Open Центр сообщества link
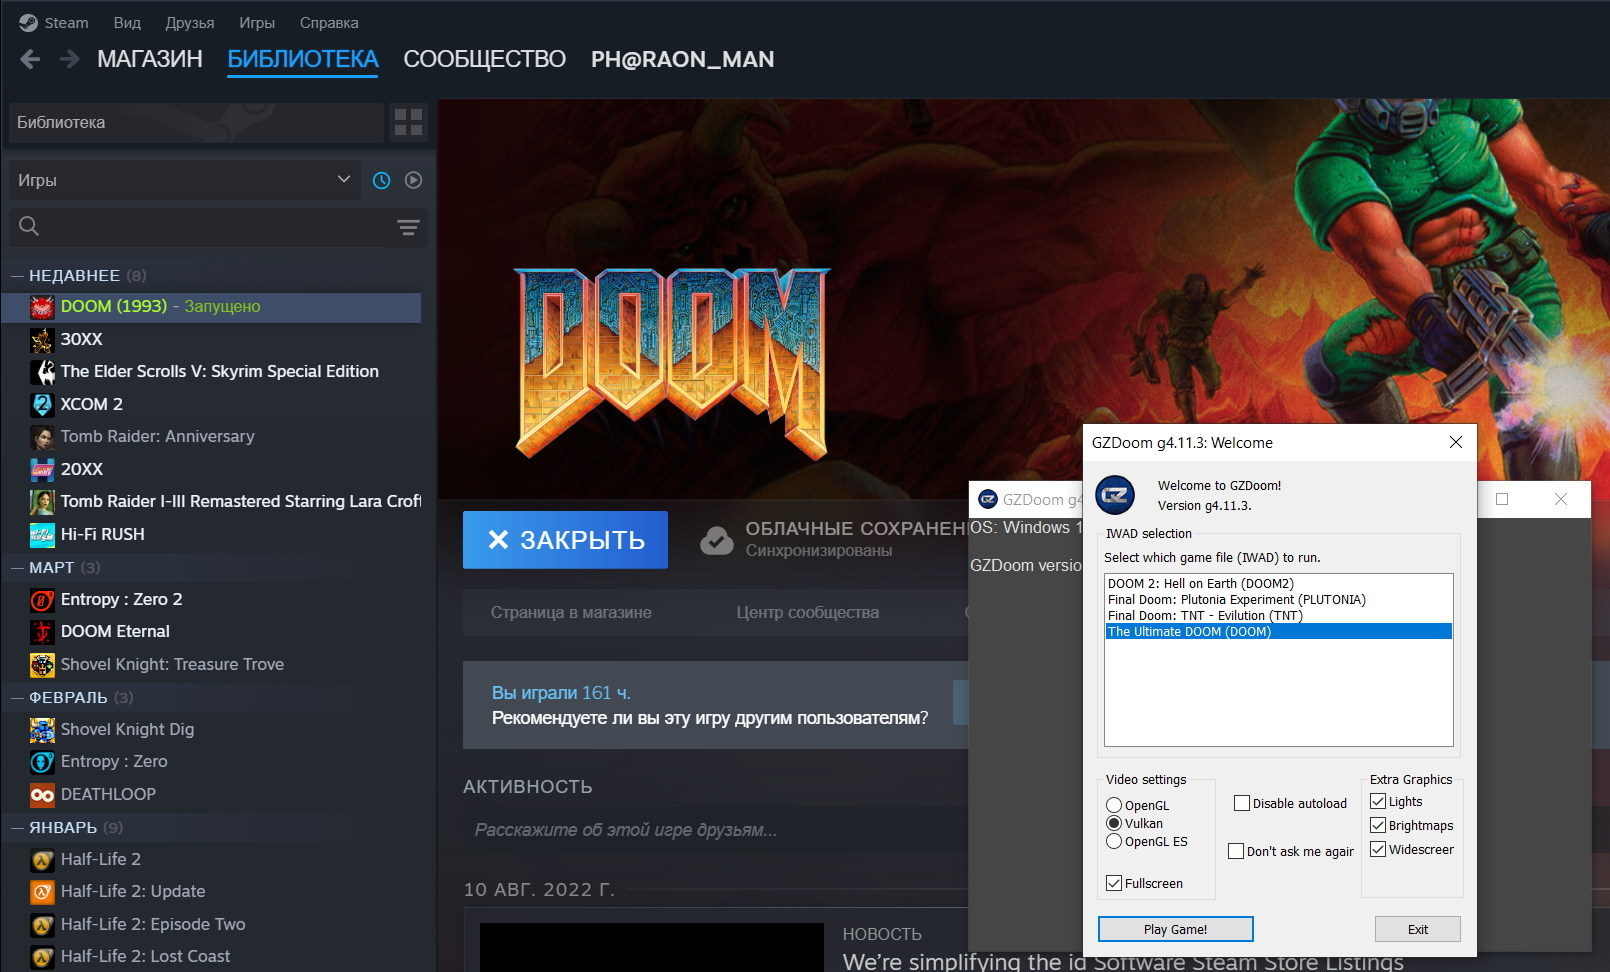1610x972 pixels. pos(808,612)
